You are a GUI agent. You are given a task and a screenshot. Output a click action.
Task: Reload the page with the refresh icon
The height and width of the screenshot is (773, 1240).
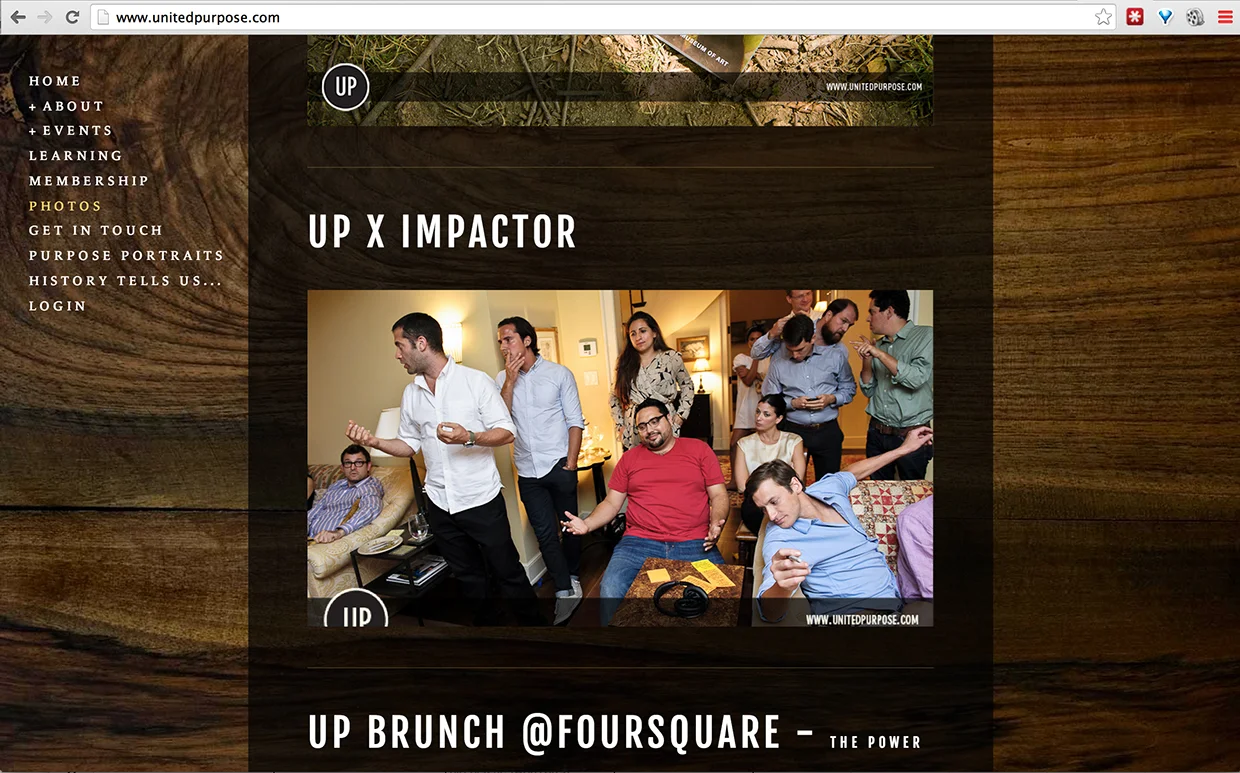(72, 17)
